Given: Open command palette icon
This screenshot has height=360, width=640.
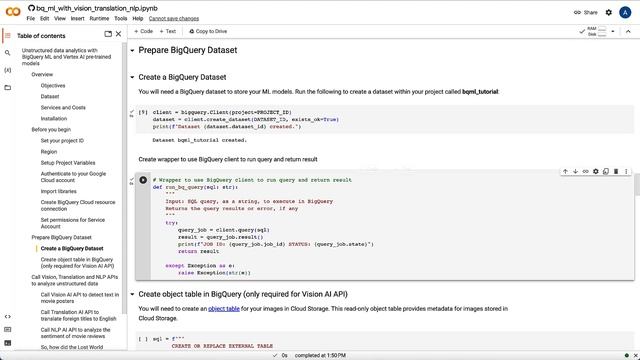Looking at the screenshot, I should point(7,329).
